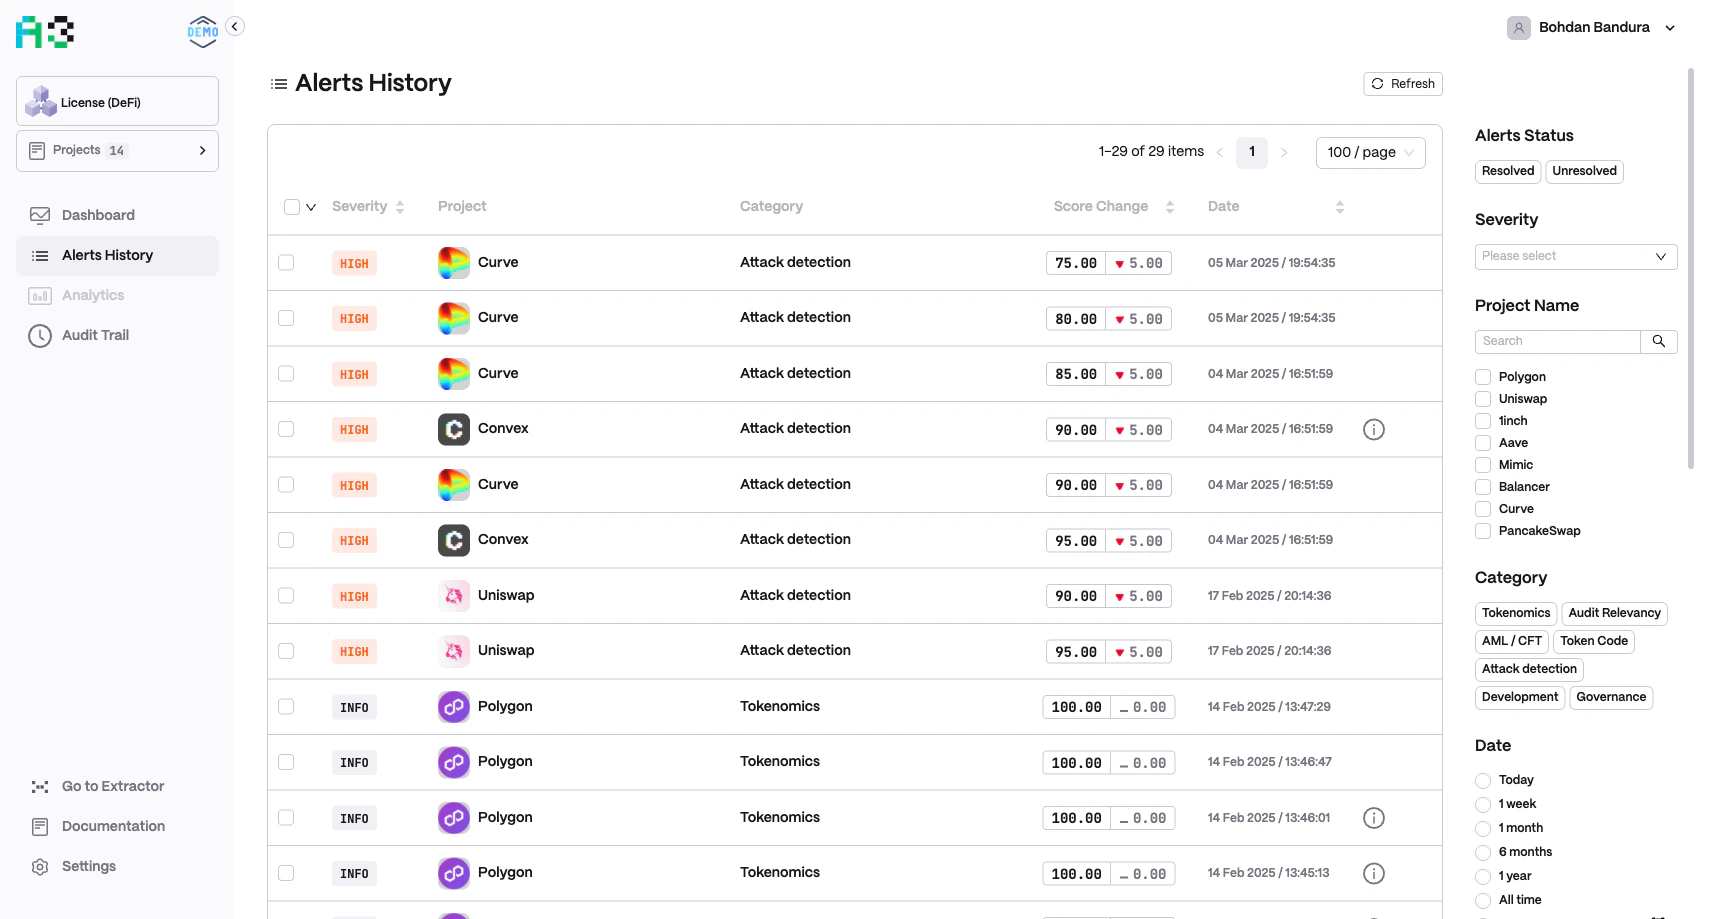Open the Severity Please select dropdown
This screenshot has width=1710, height=919.
1576,257
